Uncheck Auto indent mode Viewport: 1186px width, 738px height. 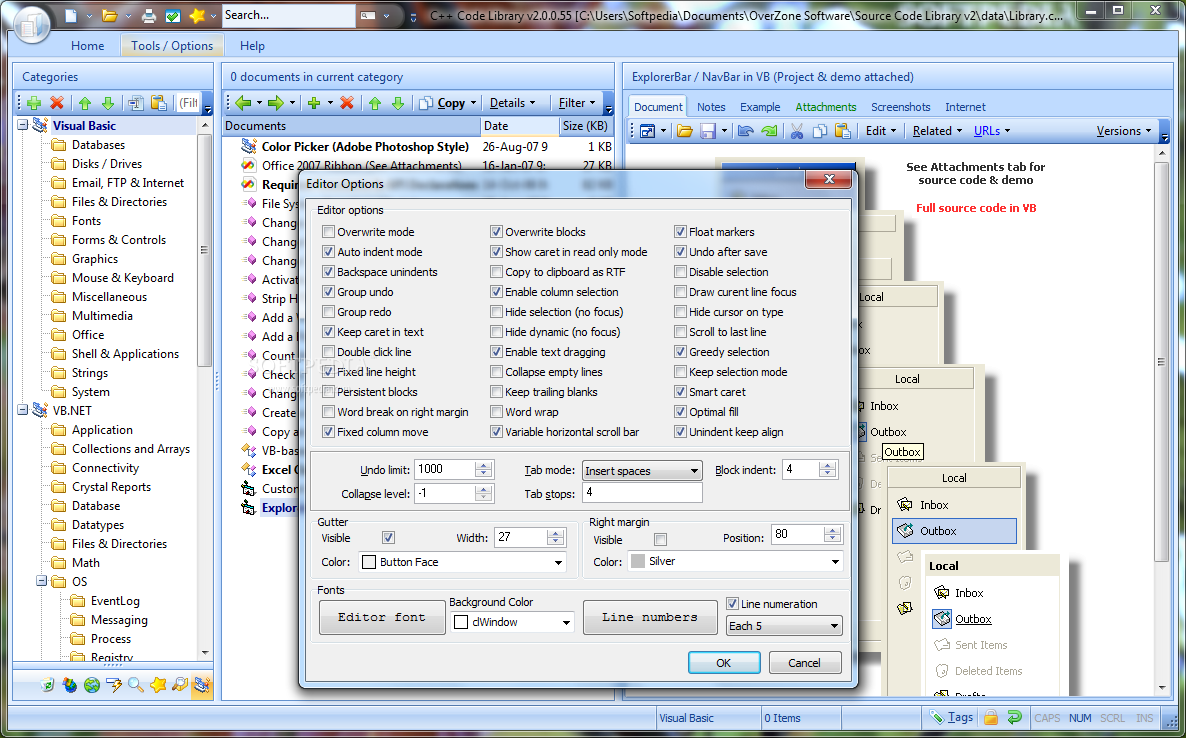[x=328, y=252]
